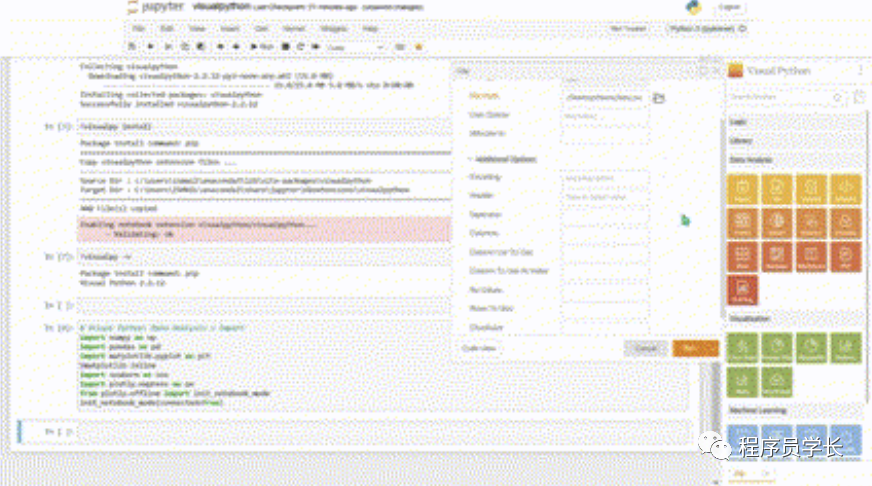
Task: Click the Allocate to input field
Action: pos(605,133)
